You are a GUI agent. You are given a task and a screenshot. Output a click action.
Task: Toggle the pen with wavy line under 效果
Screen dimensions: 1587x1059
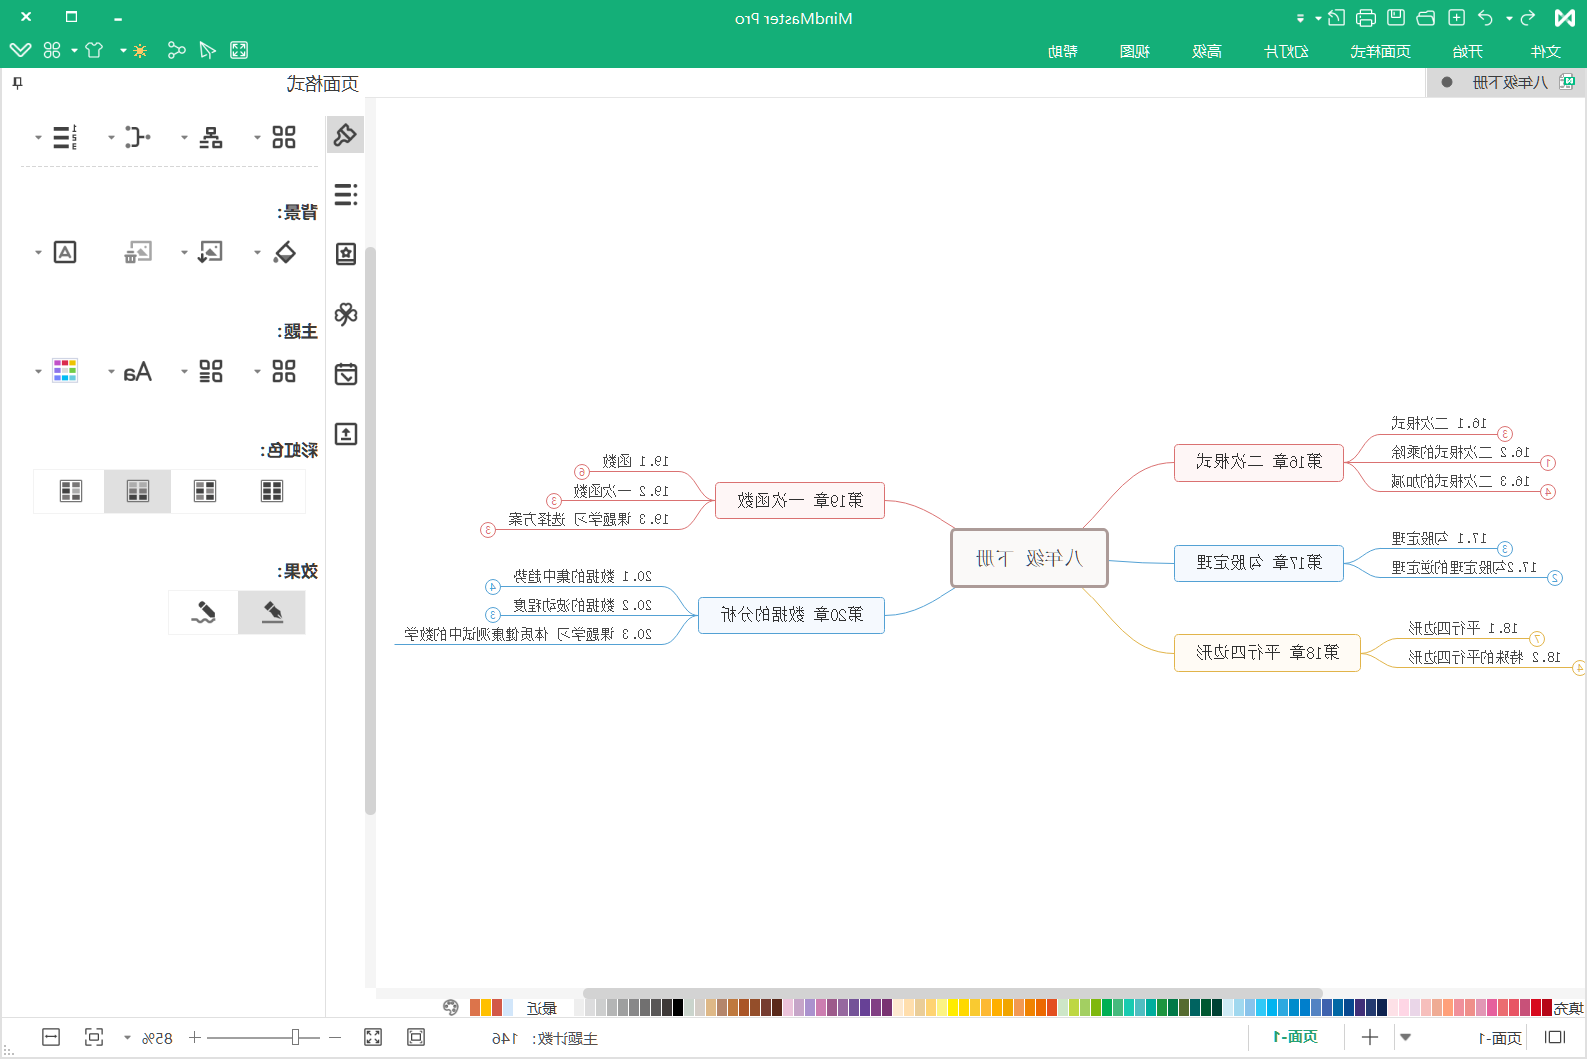pos(204,612)
